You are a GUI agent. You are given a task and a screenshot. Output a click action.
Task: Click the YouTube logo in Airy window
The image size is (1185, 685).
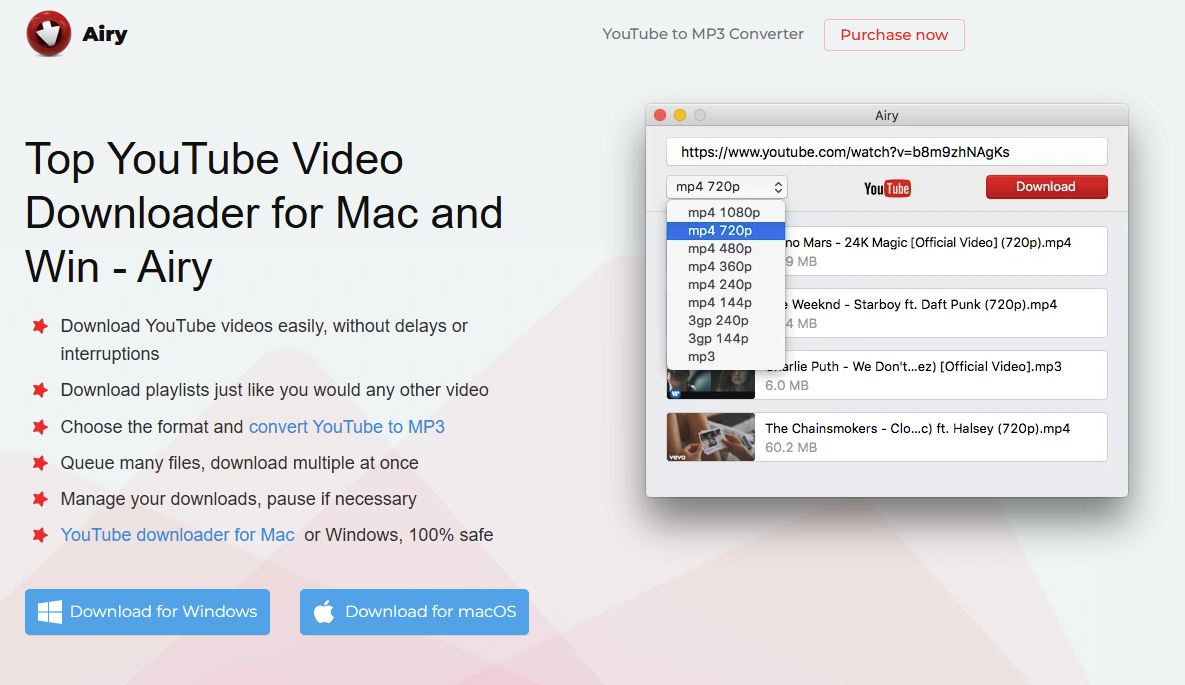[x=887, y=188]
